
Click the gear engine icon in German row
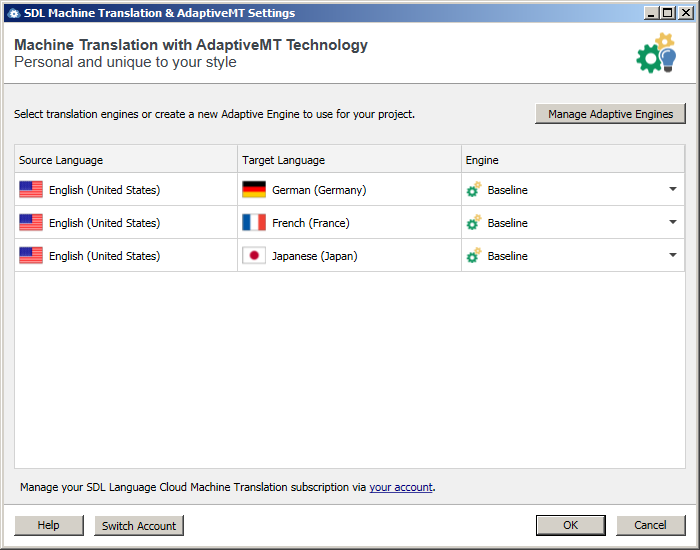tap(474, 189)
